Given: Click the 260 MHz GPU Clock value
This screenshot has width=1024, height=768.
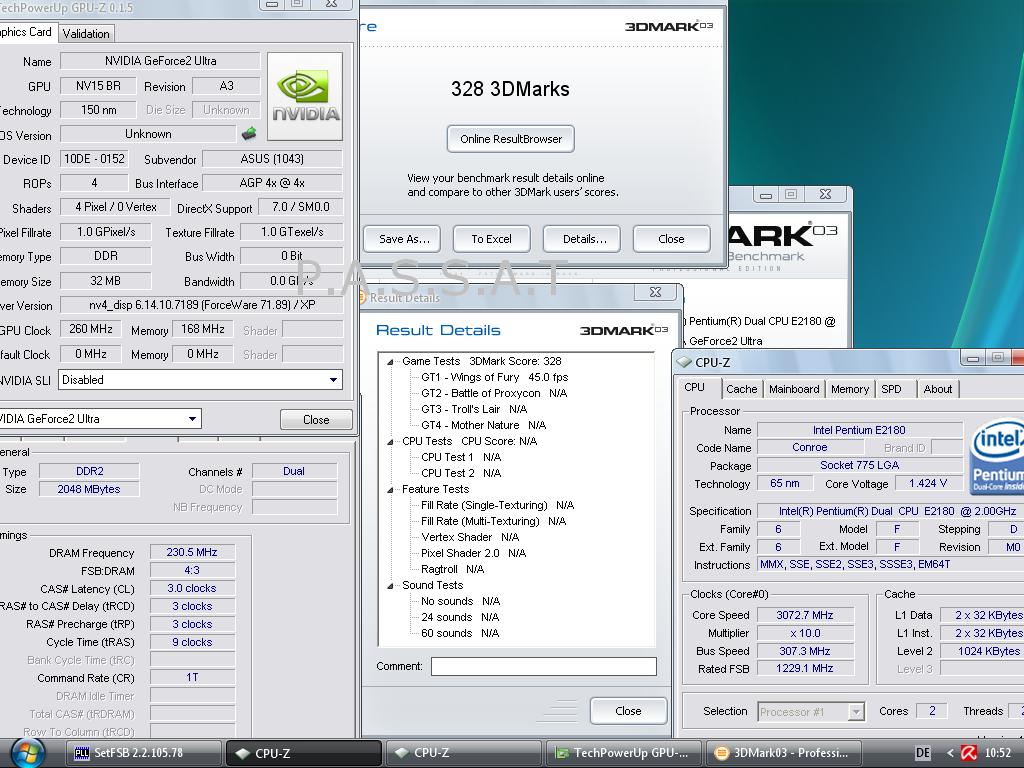Looking at the screenshot, I should [90, 329].
